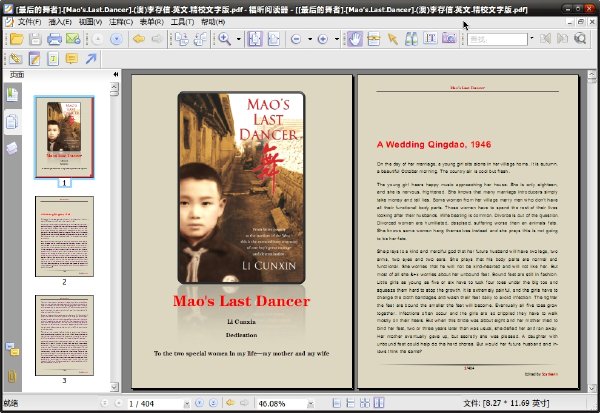The image size is (600, 413).
Task: Click yellow previous view arrow in status bar
Action: point(230,403)
